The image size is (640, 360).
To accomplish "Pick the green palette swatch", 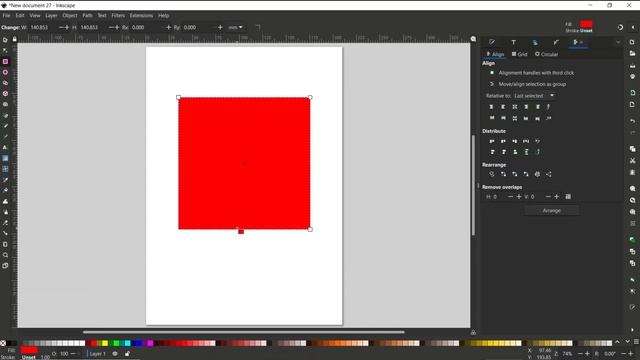I will pos(116,343).
